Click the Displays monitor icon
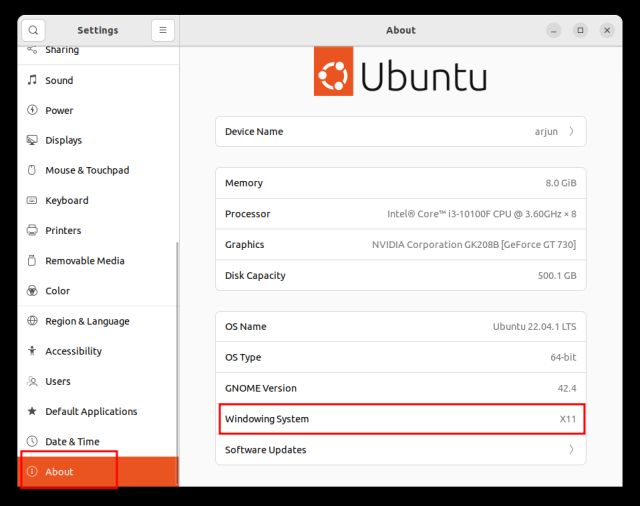Viewport: 640px width, 506px height. [32, 140]
